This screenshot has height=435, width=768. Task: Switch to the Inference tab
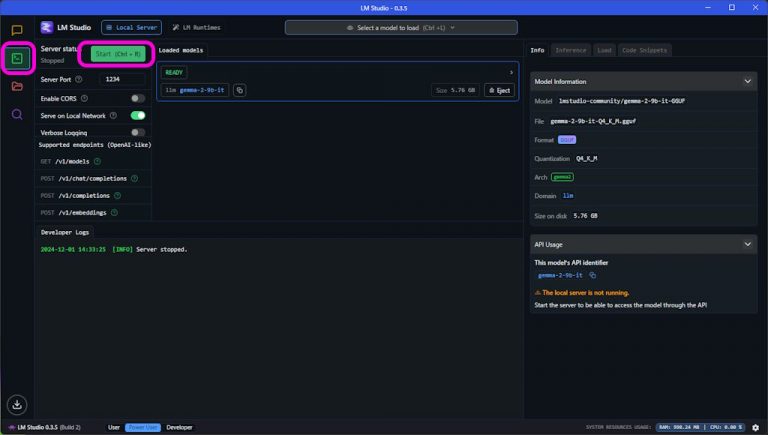pyautogui.click(x=571, y=50)
